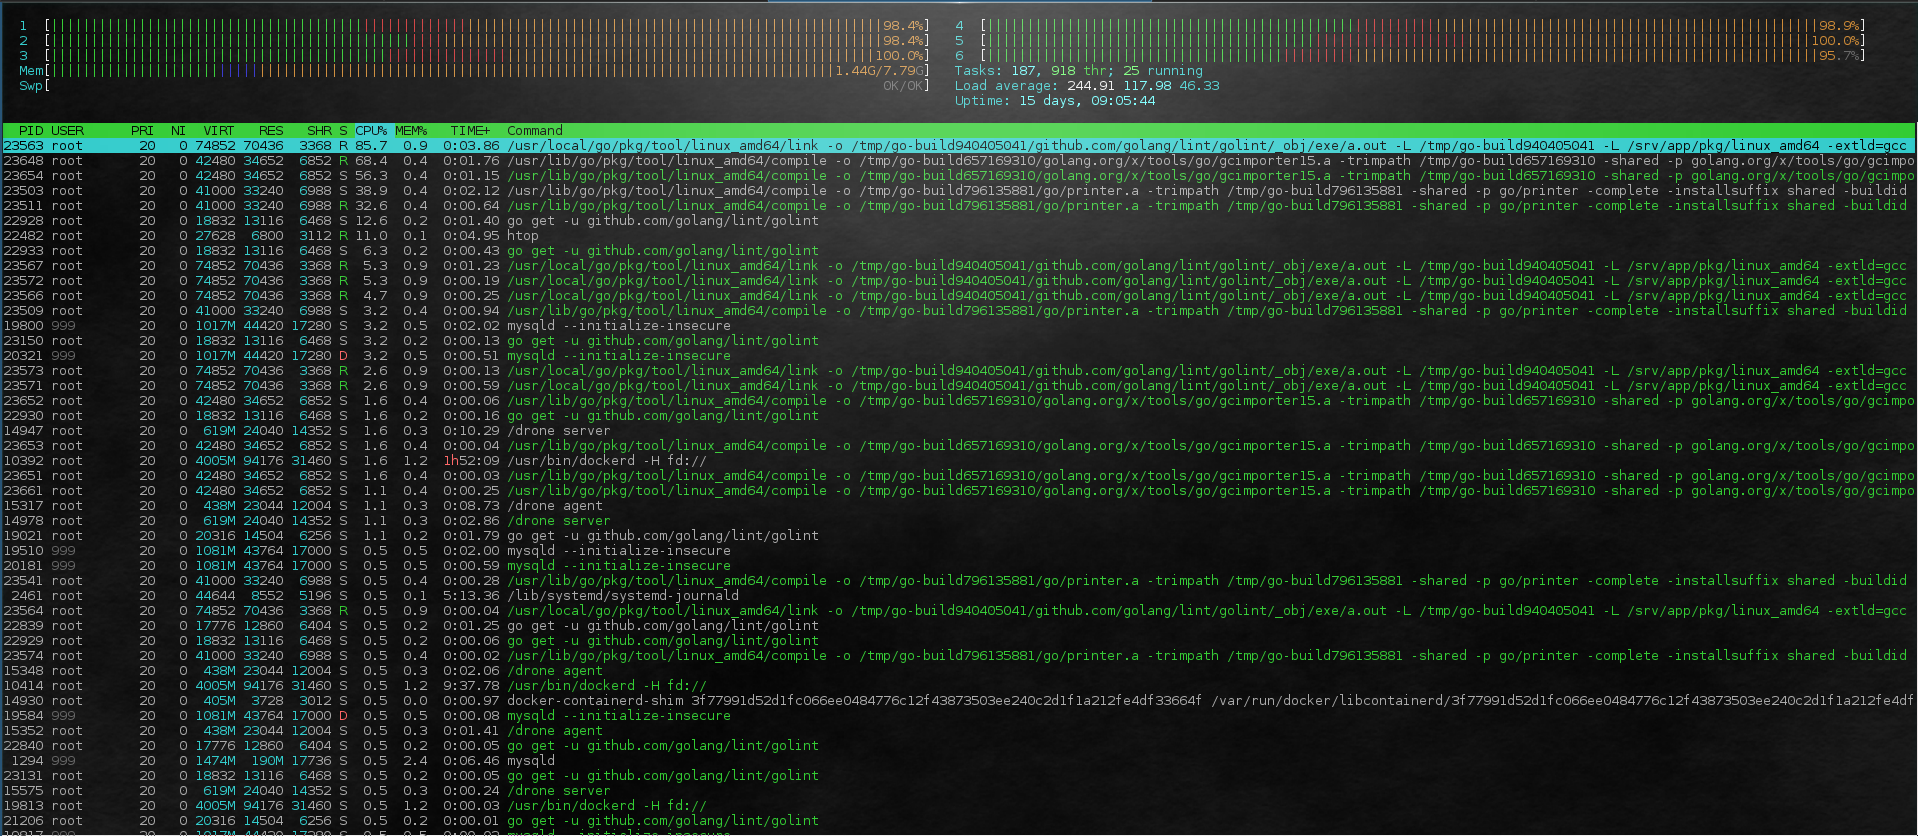The image size is (1918, 836).
Task: Select compile row PID 23661
Action: 959,491
